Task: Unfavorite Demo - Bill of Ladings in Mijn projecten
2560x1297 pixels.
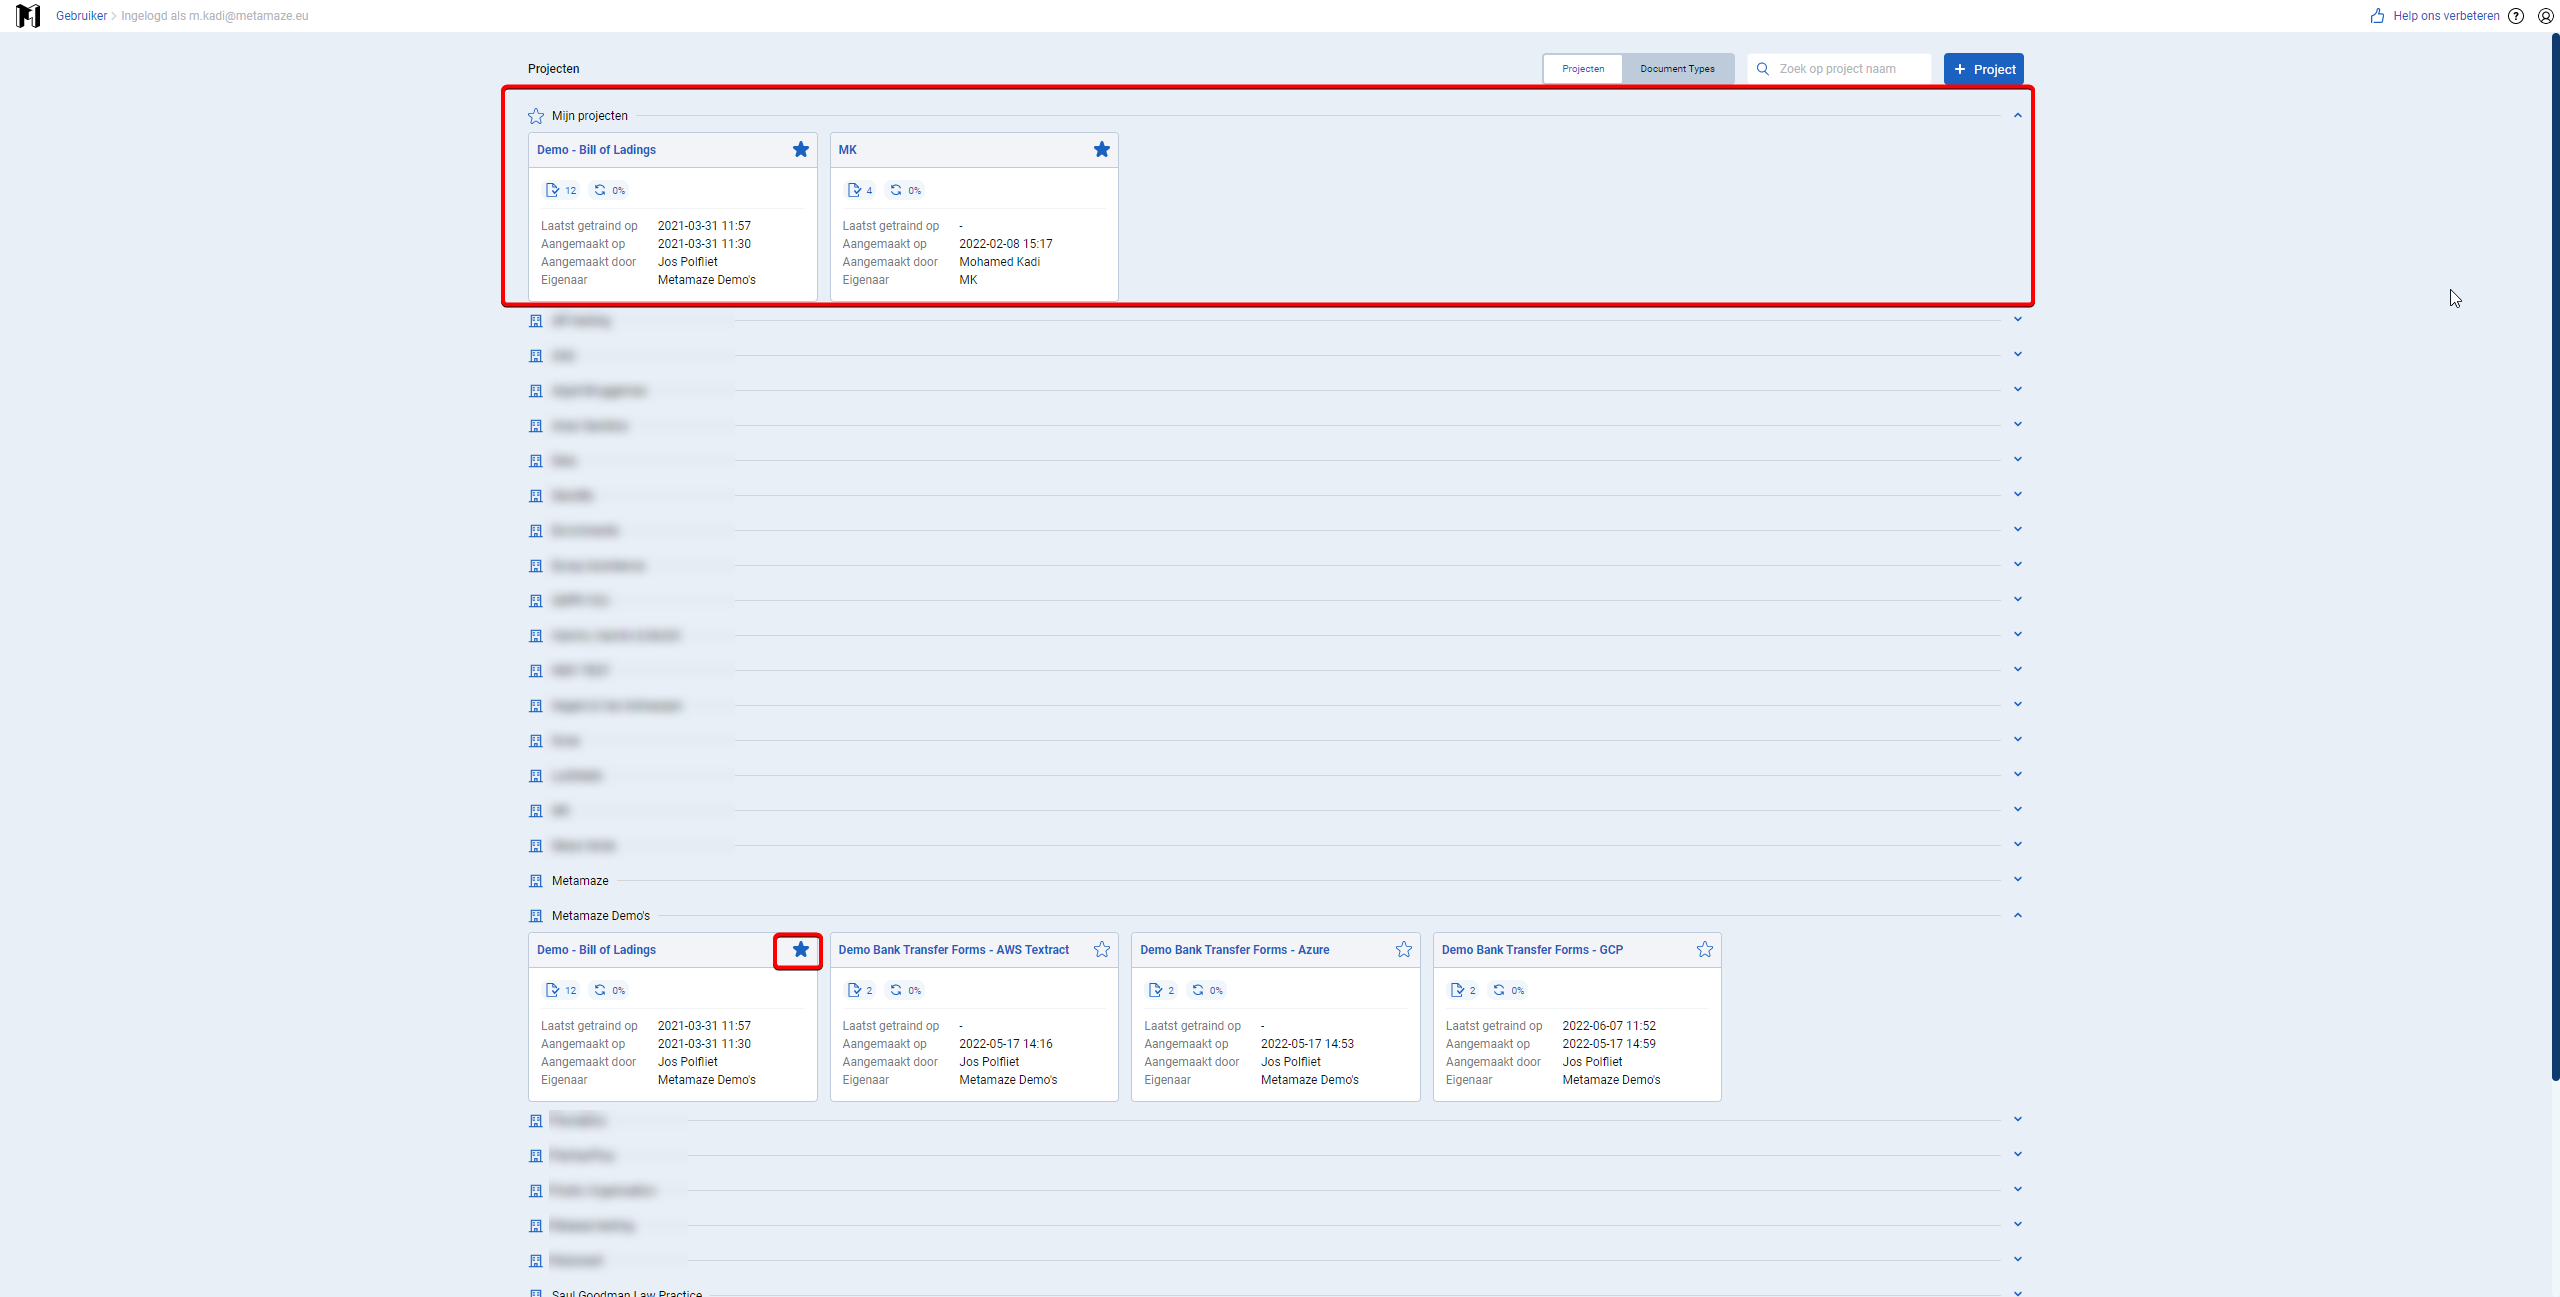Action: coord(801,150)
